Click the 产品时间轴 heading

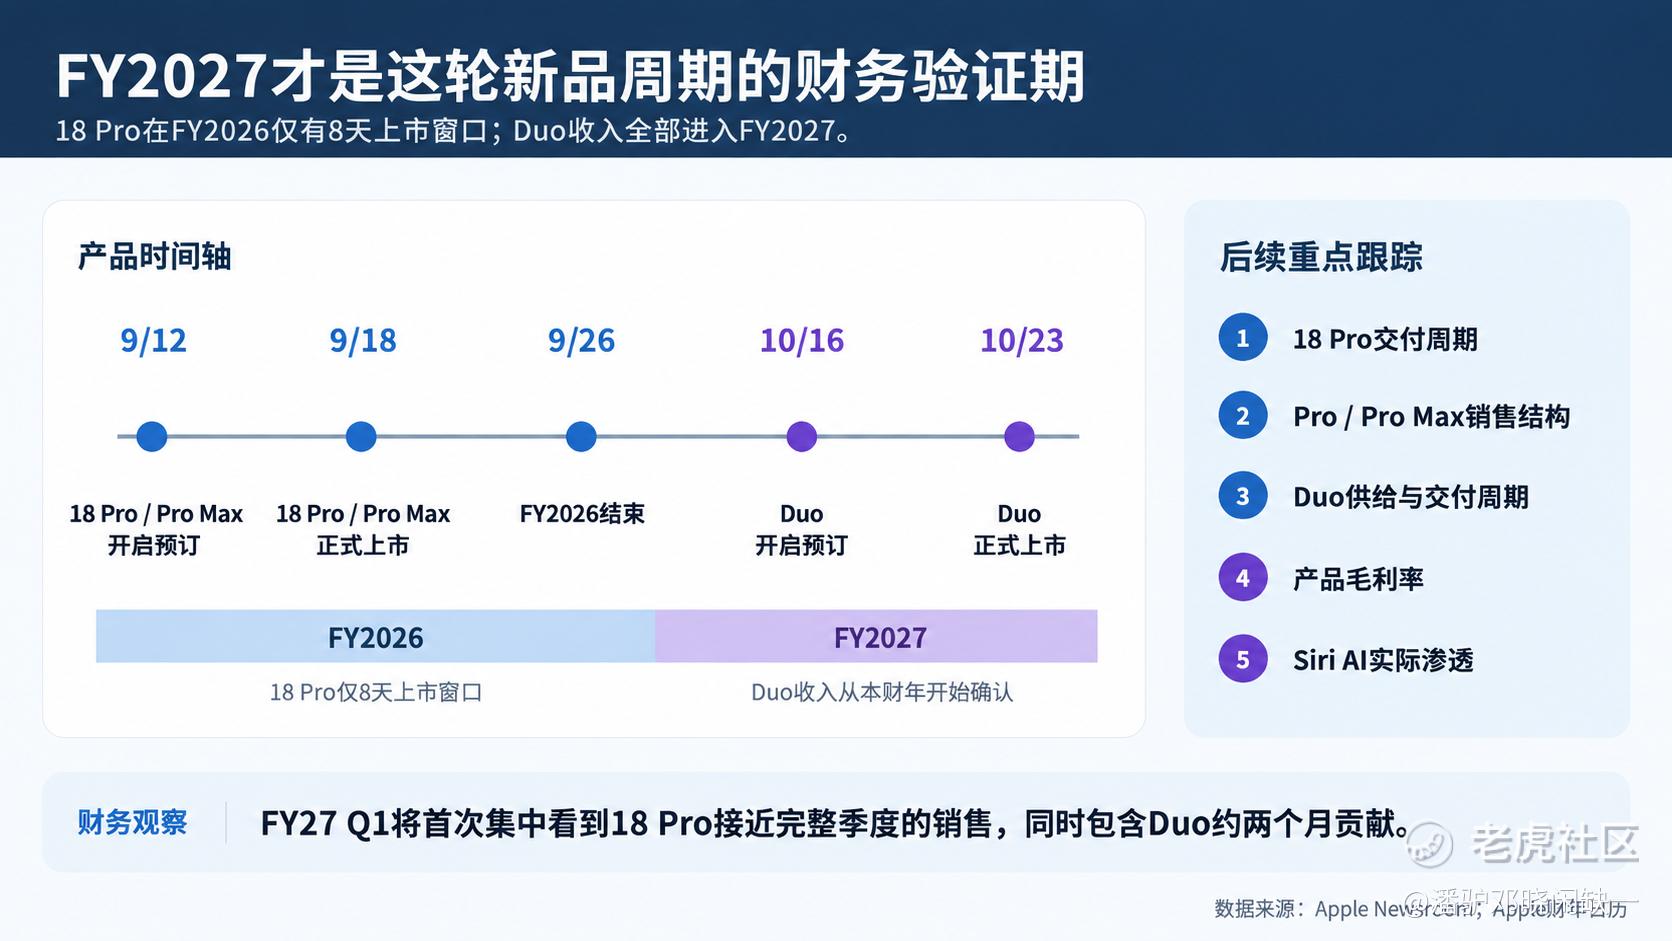point(154,257)
